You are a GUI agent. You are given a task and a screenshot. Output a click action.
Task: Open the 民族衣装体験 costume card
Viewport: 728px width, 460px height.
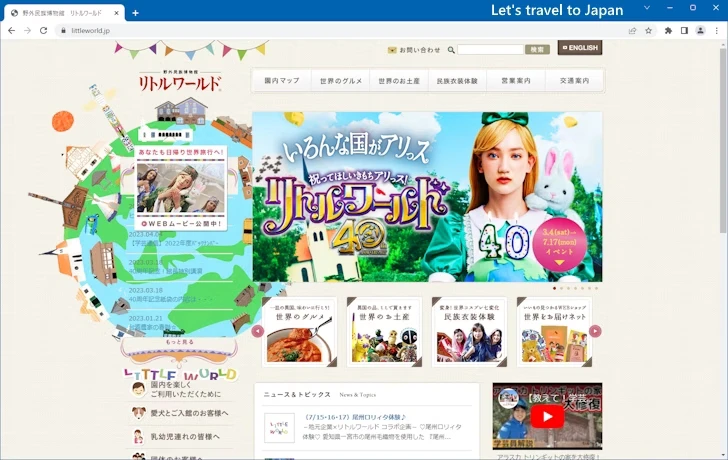(x=469, y=332)
